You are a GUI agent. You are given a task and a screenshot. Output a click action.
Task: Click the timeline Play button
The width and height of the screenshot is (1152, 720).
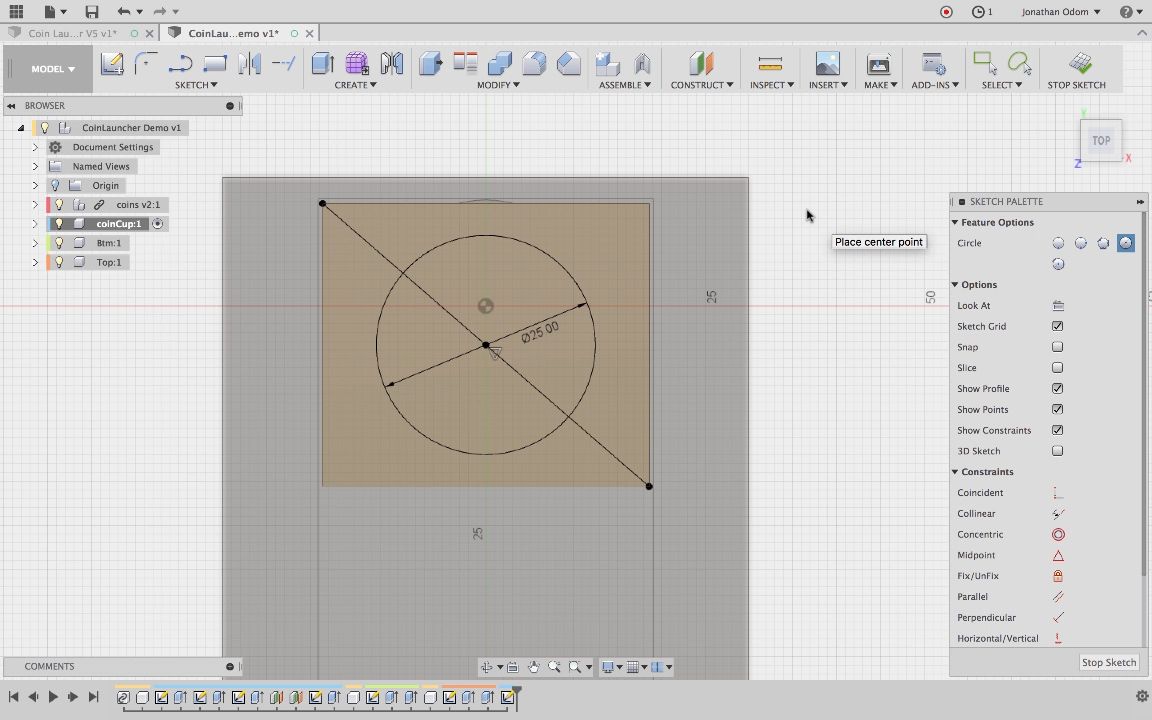(x=53, y=697)
